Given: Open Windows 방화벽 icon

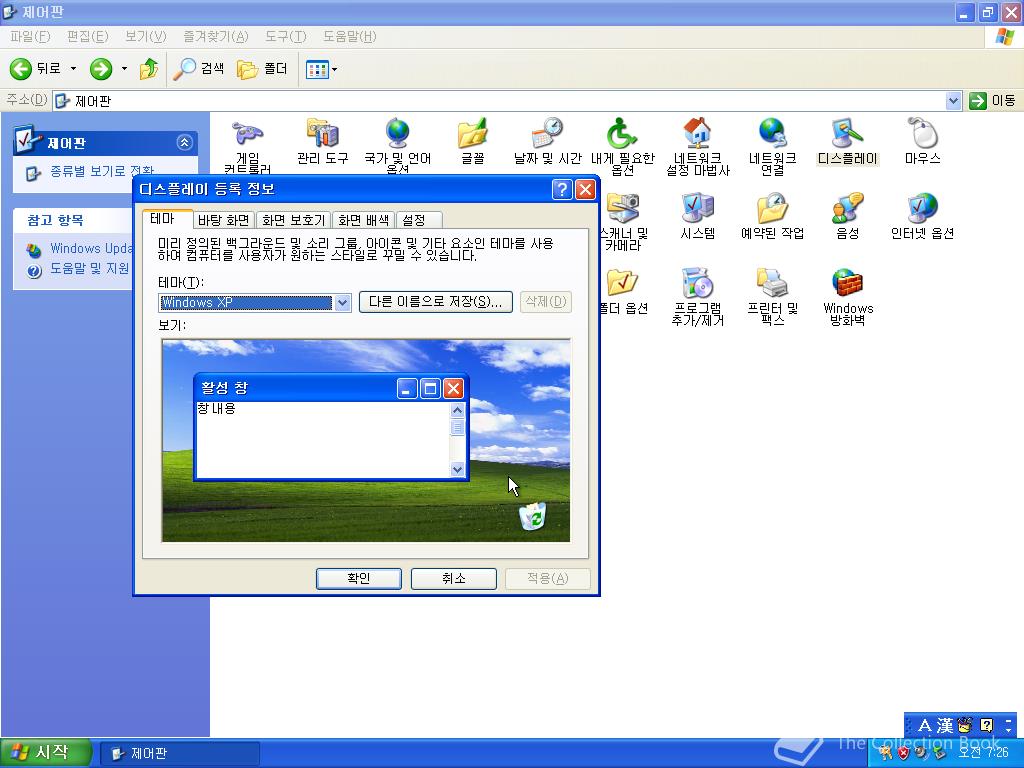Looking at the screenshot, I should click(x=848, y=296).
